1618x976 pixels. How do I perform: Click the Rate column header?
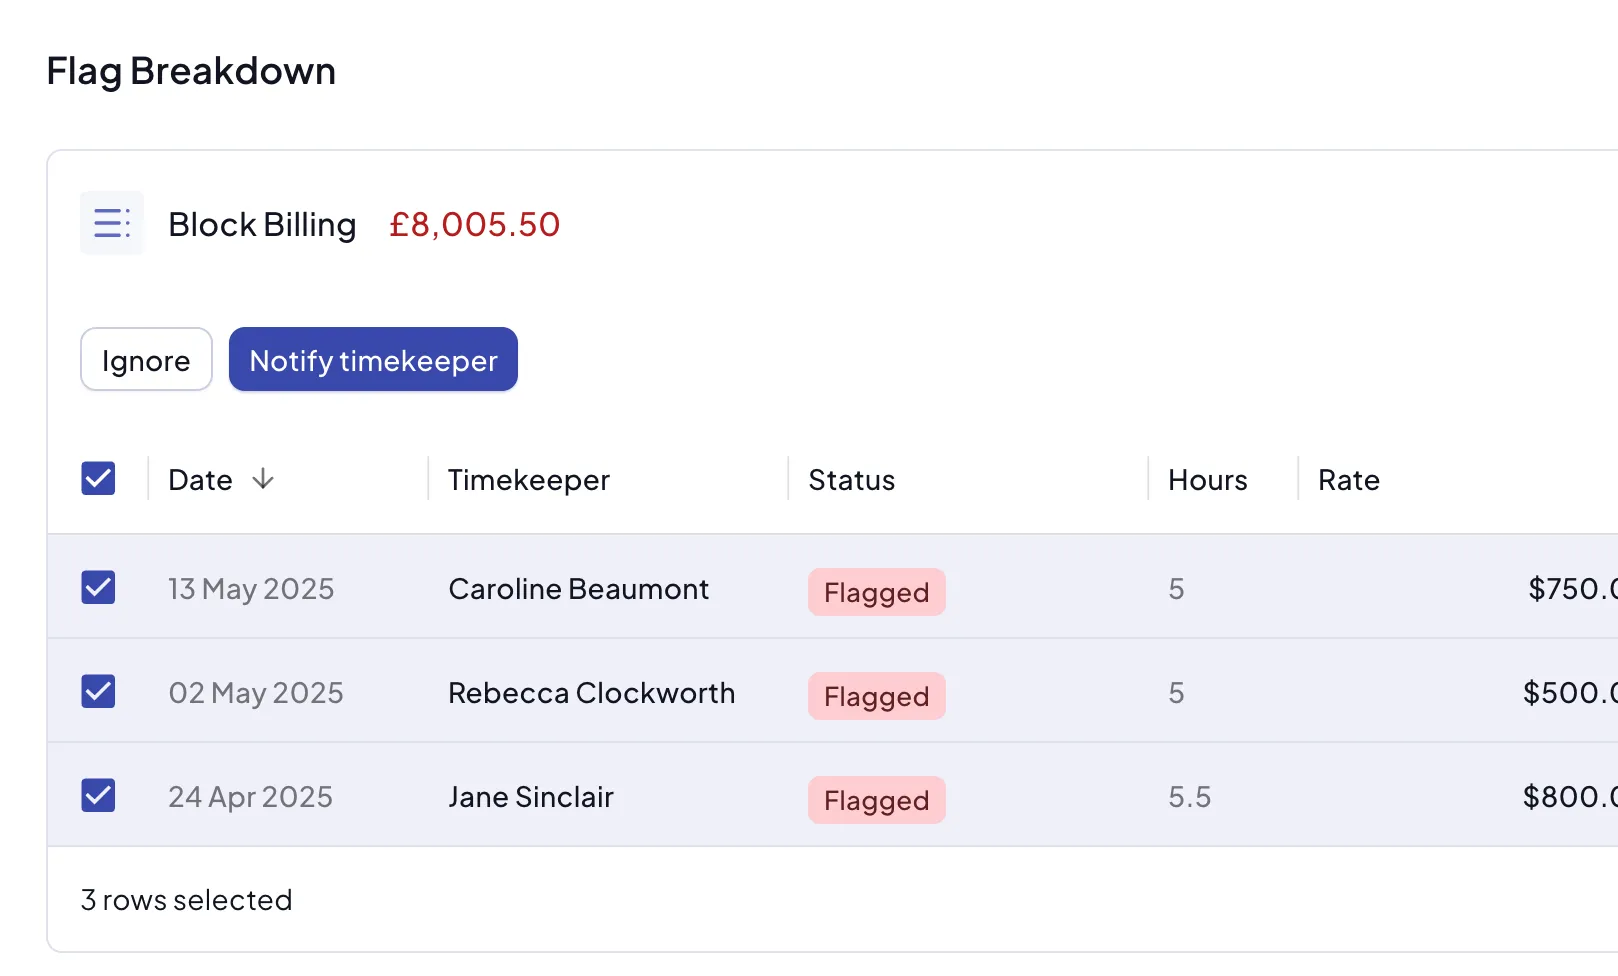click(1348, 480)
